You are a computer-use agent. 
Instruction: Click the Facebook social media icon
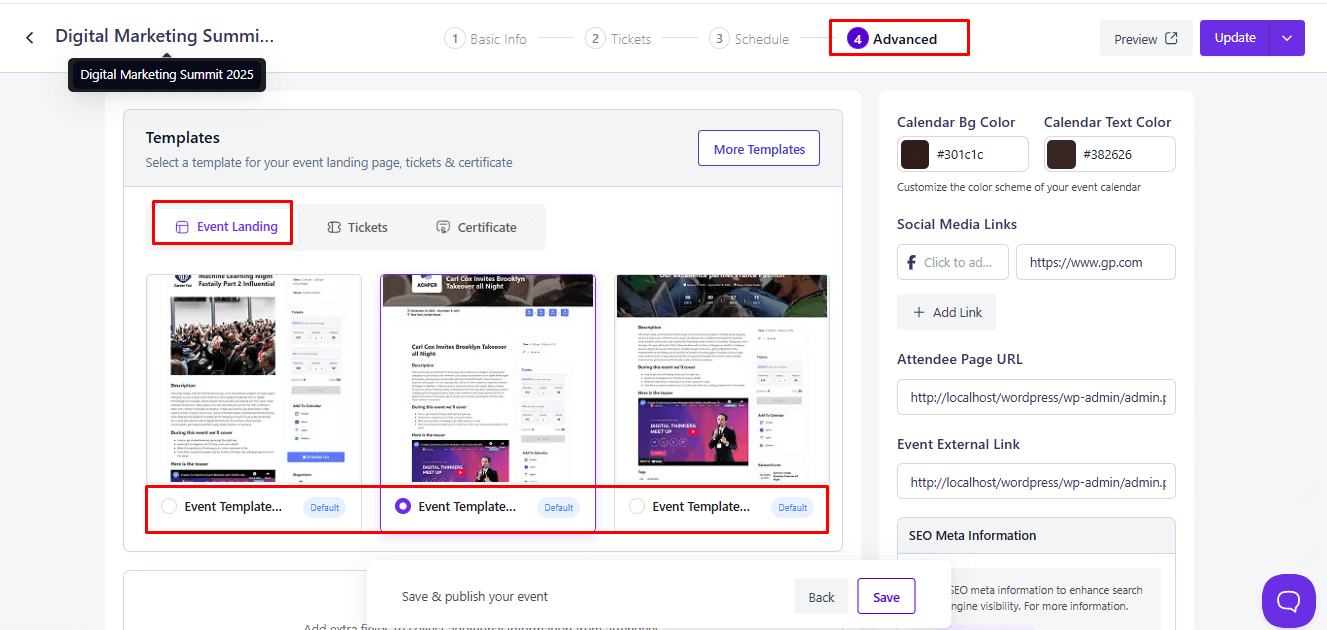pyautogui.click(x=911, y=262)
